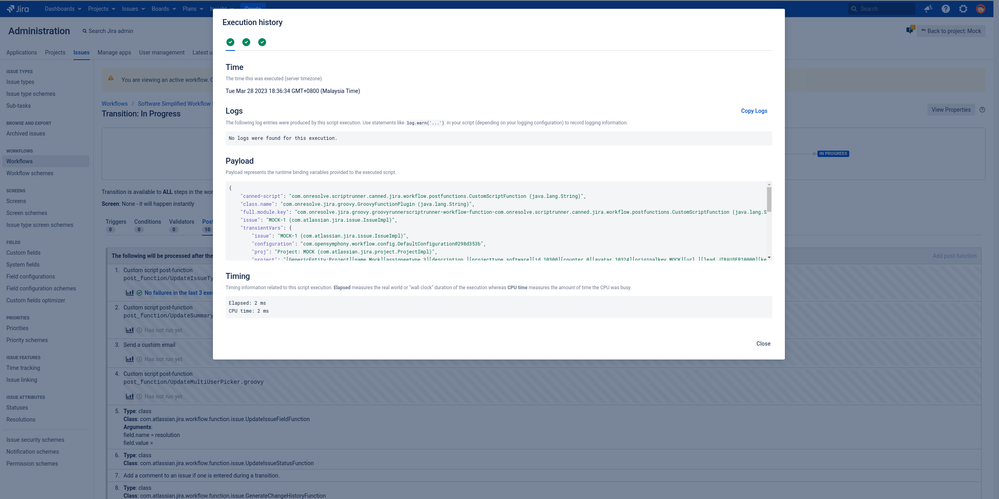Viewport: 999px width, 499px height.
Task: Expand the Issues menu in the top bar
Action: pos(133,9)
